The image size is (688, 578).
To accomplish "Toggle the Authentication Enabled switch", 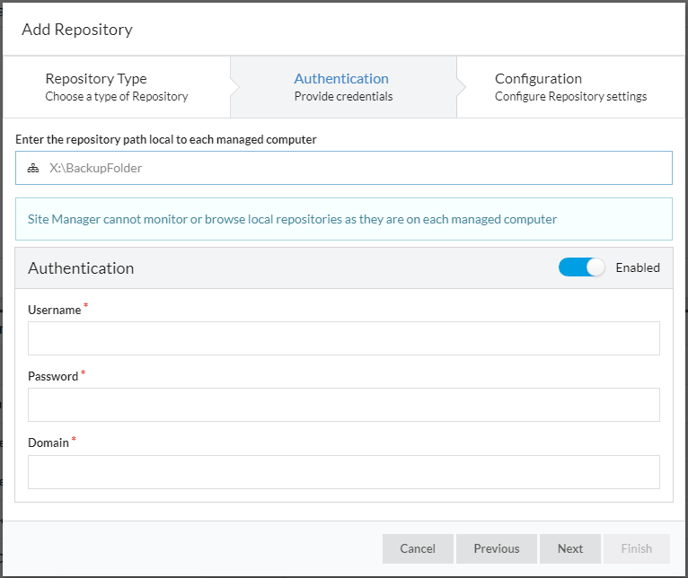I will coord(581,267).
